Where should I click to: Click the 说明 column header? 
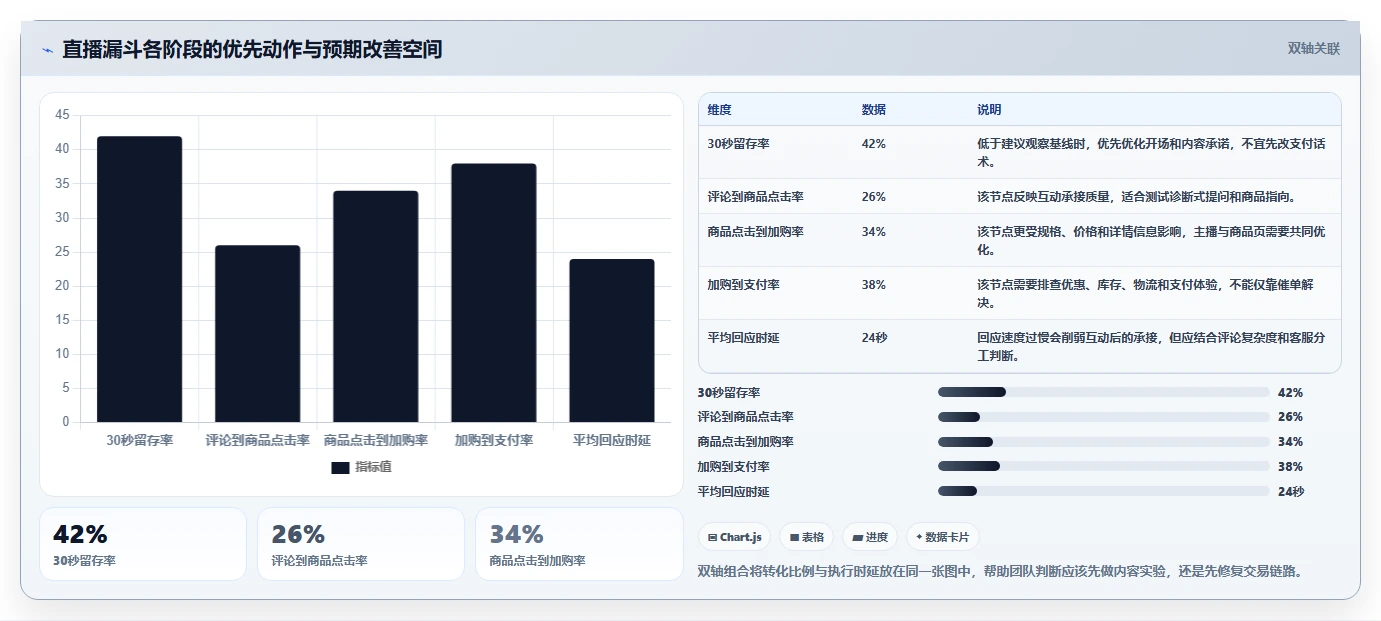(x=989, y=110)
